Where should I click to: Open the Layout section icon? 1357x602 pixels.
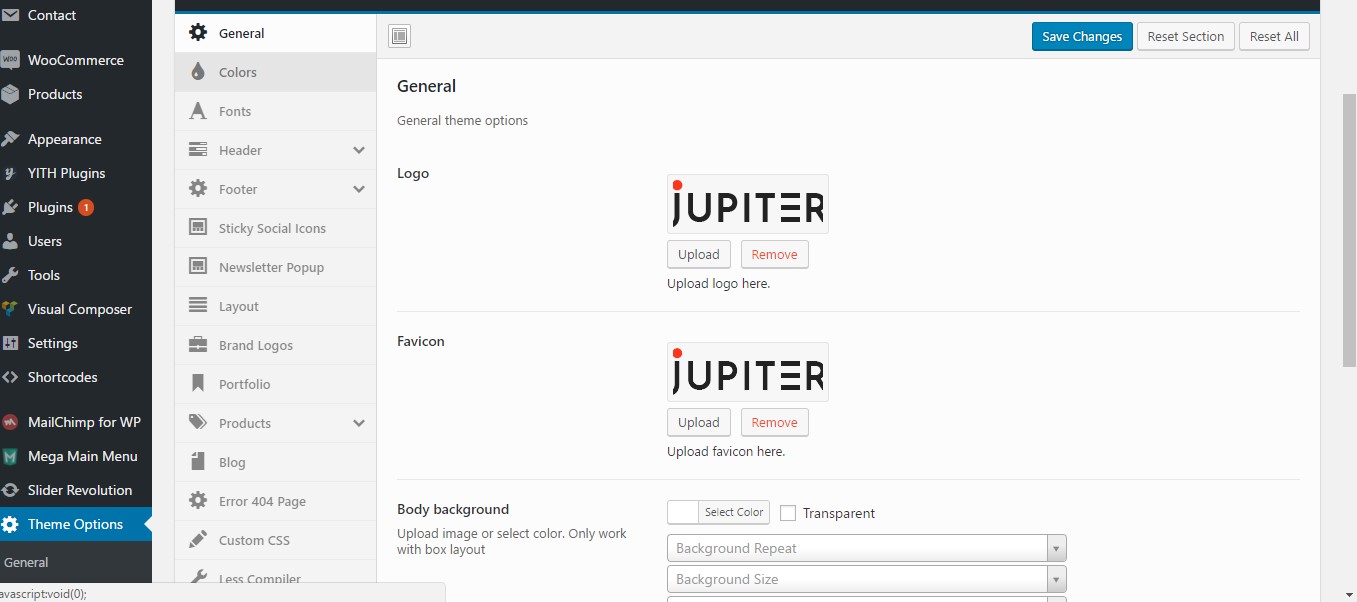(198, 306)
